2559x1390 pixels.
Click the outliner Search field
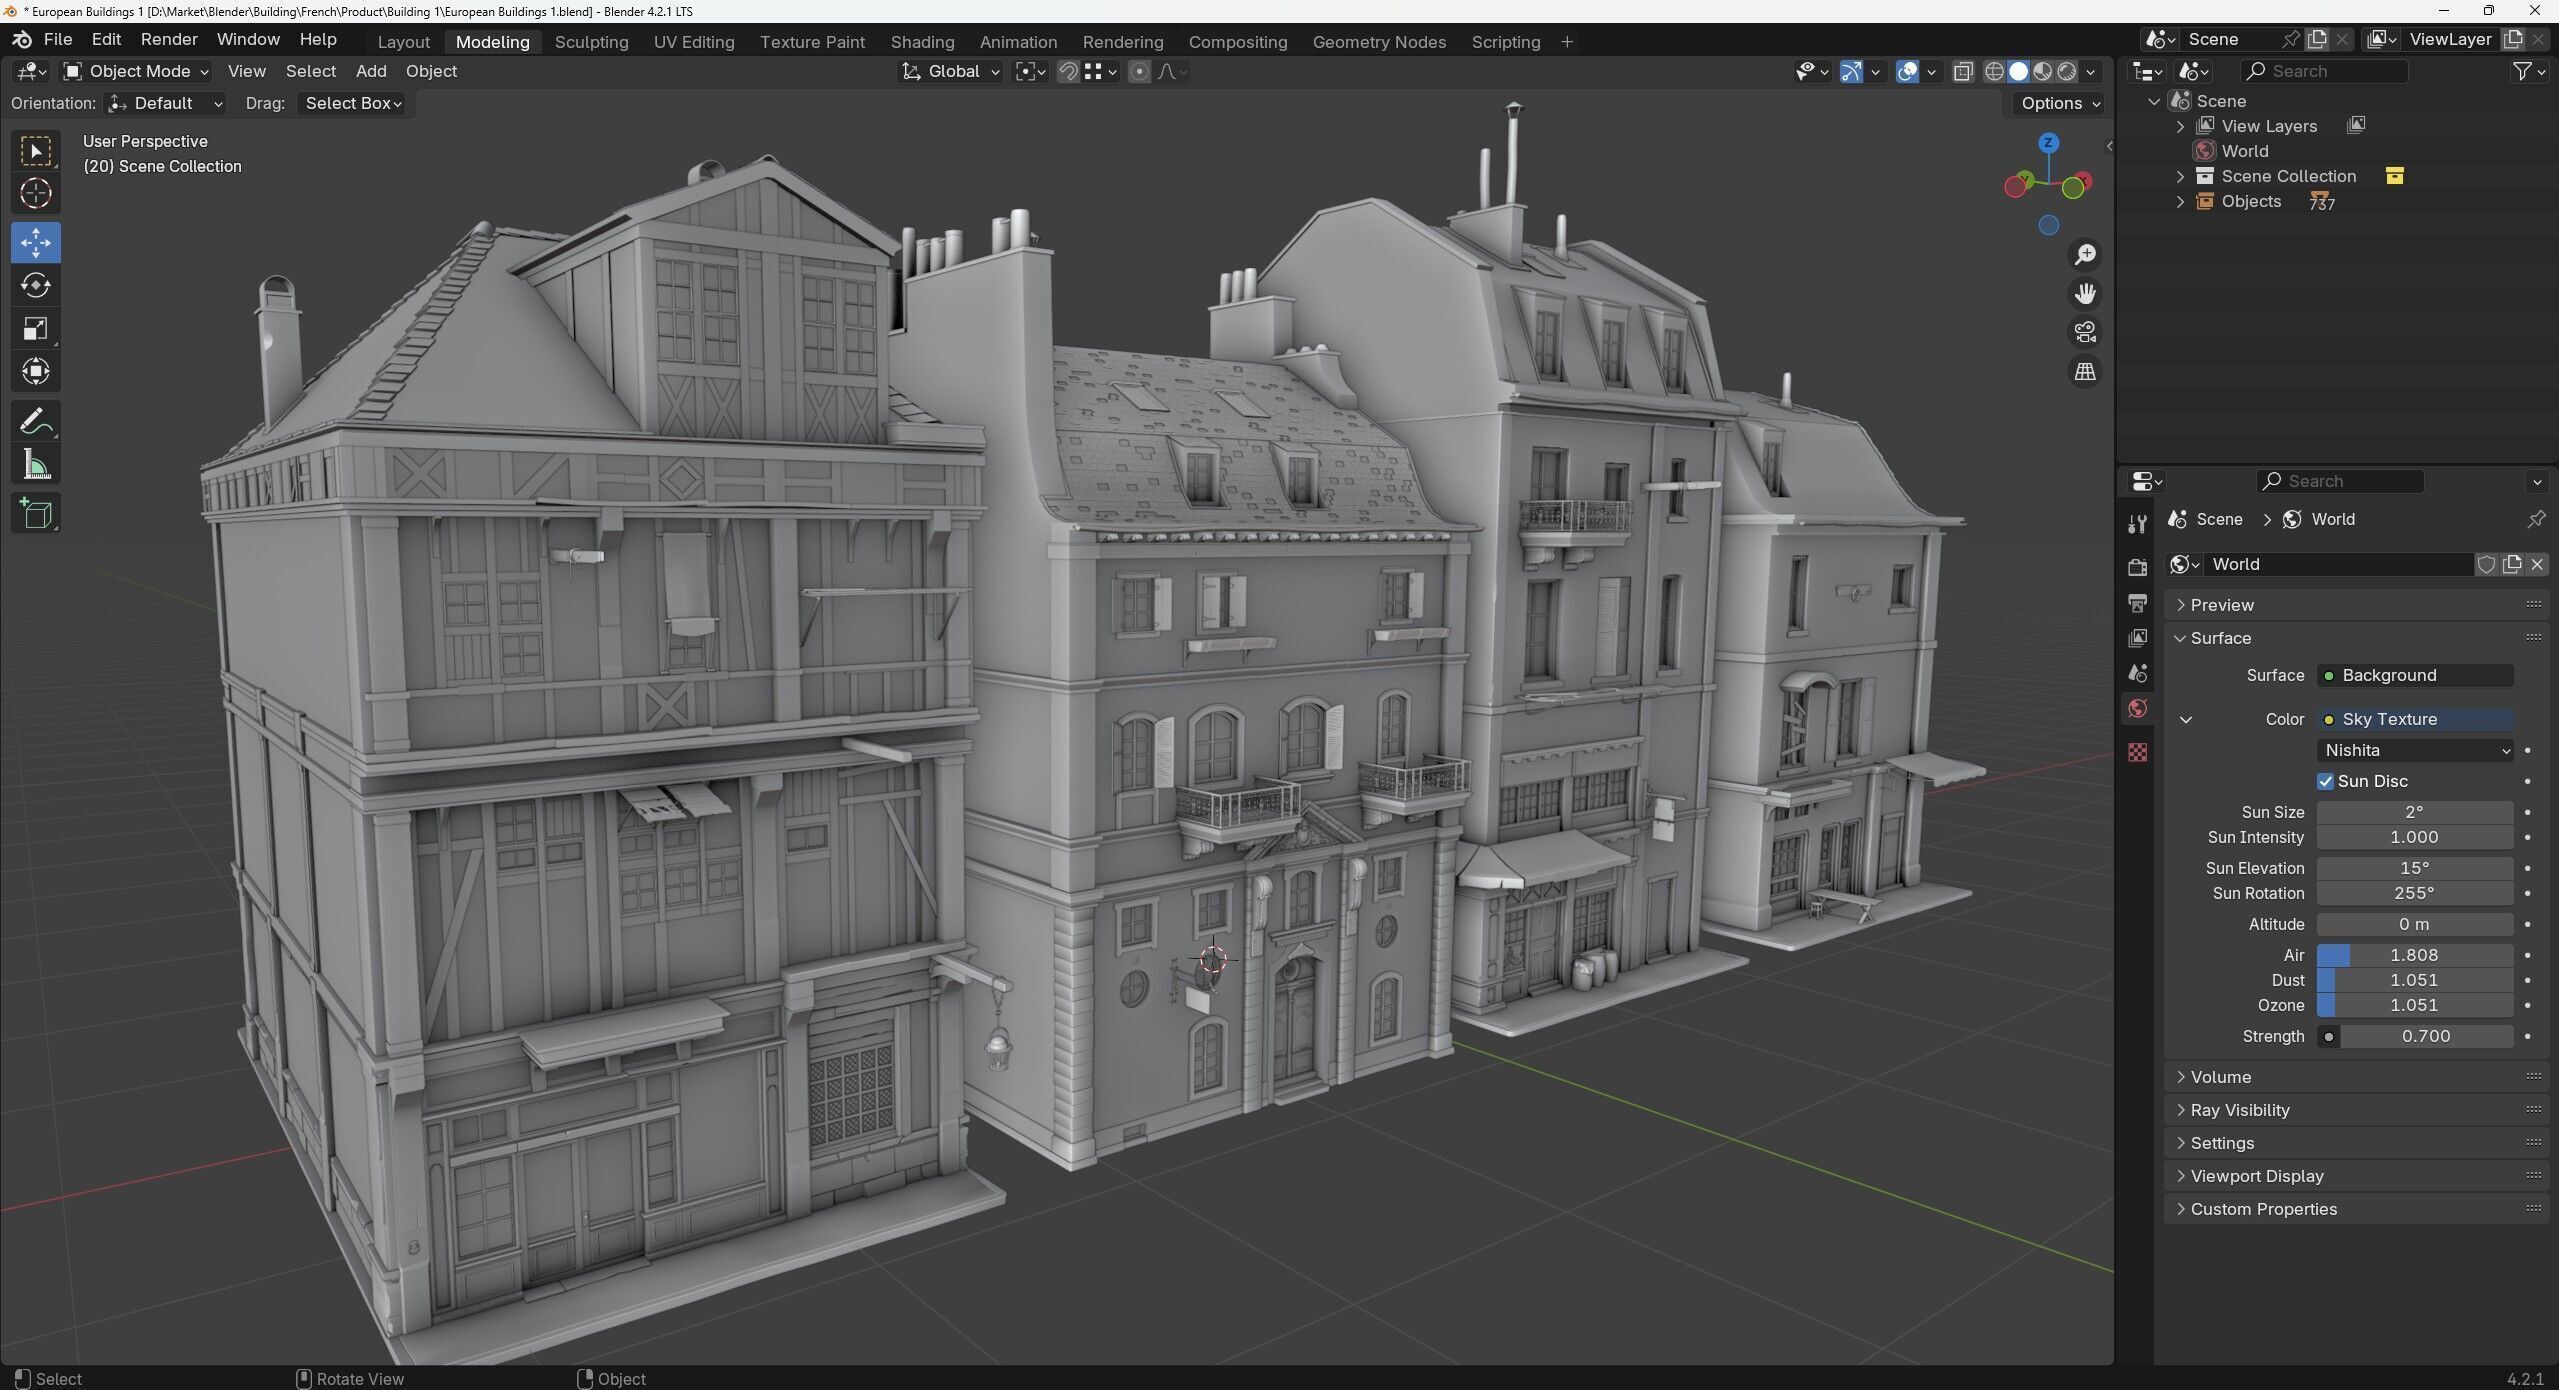tap(2324, 71)
